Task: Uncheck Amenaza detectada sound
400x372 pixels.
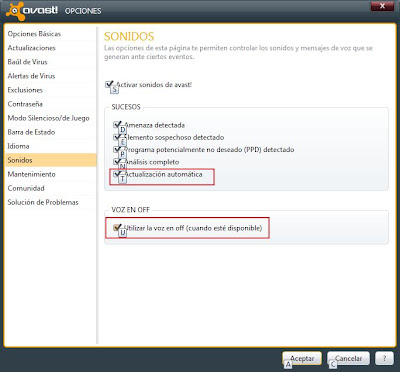Action: tap(117, 125)
